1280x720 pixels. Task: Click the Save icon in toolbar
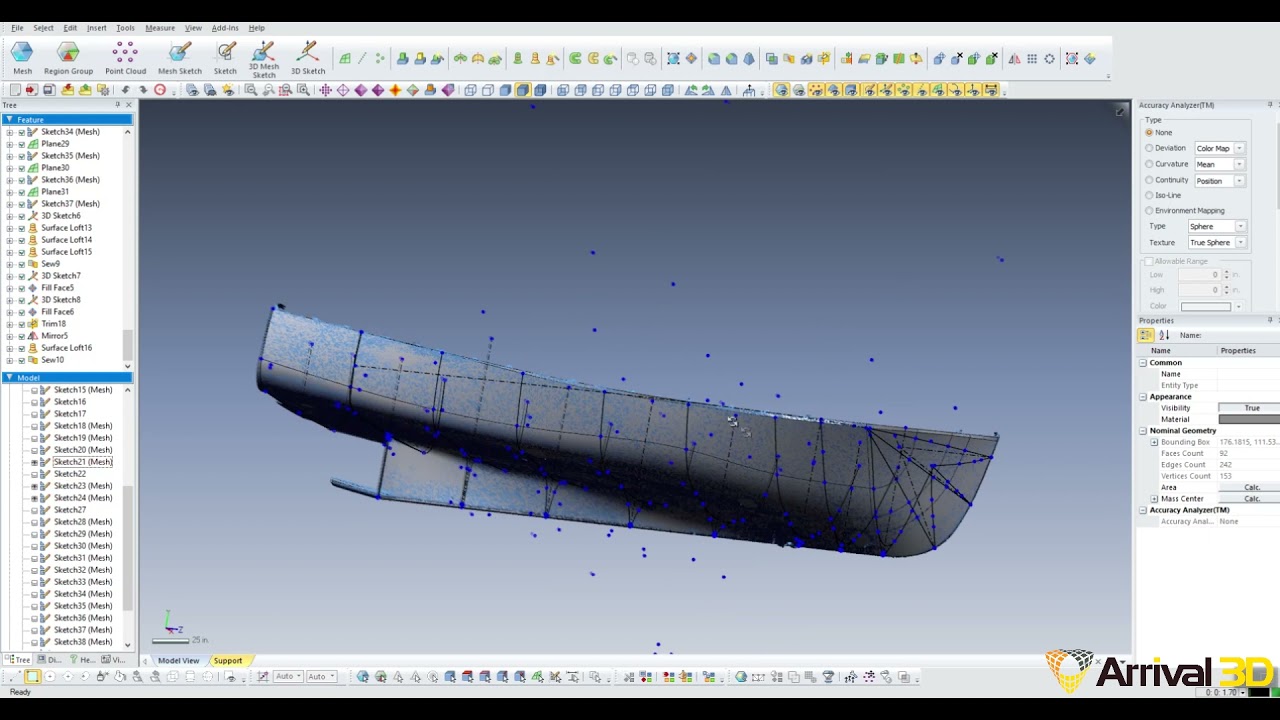pyautogui.click(x=49, y=90)
